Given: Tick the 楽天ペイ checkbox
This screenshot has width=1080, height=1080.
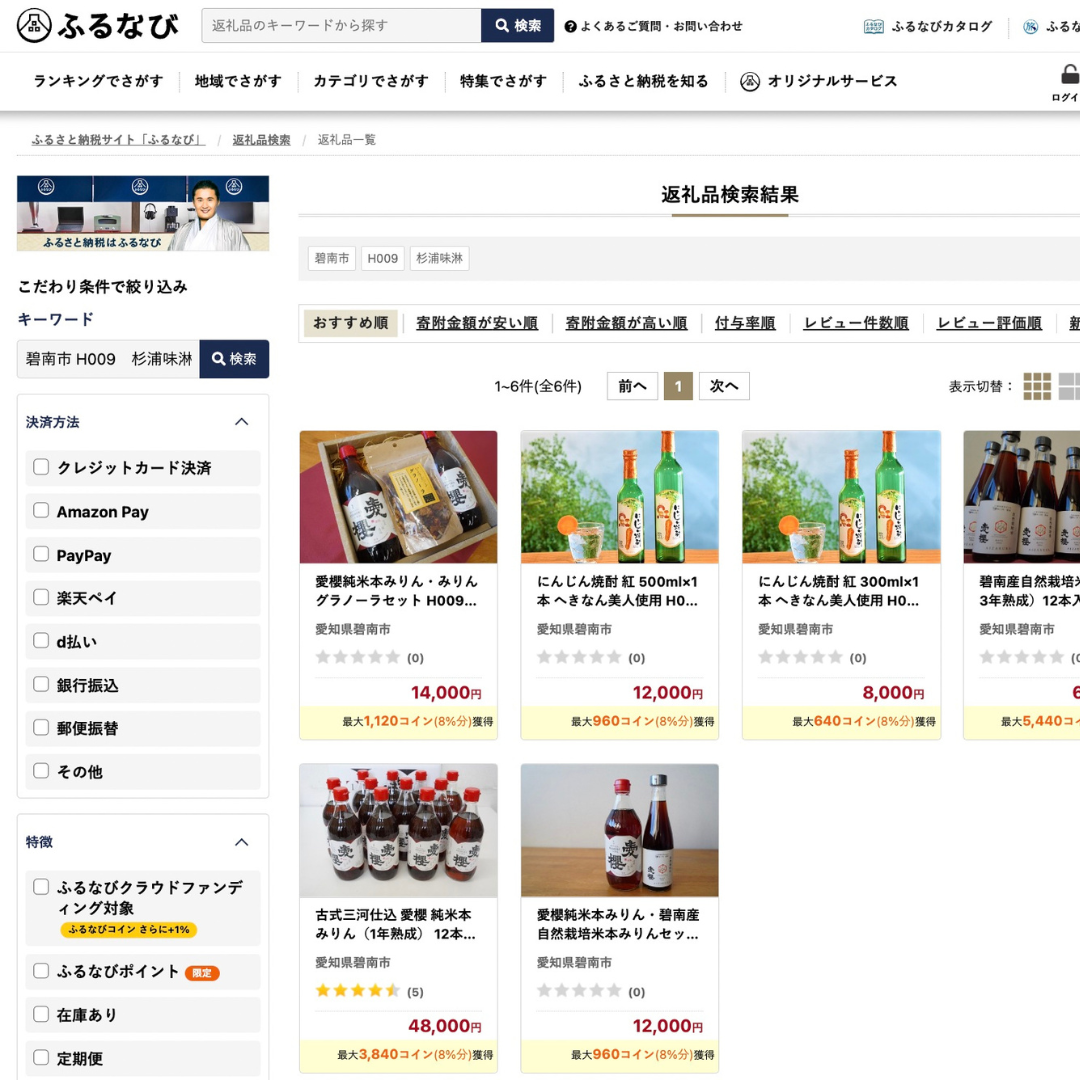Looking at the screenshot, I should pyautogui.click(x=41, y=597).
